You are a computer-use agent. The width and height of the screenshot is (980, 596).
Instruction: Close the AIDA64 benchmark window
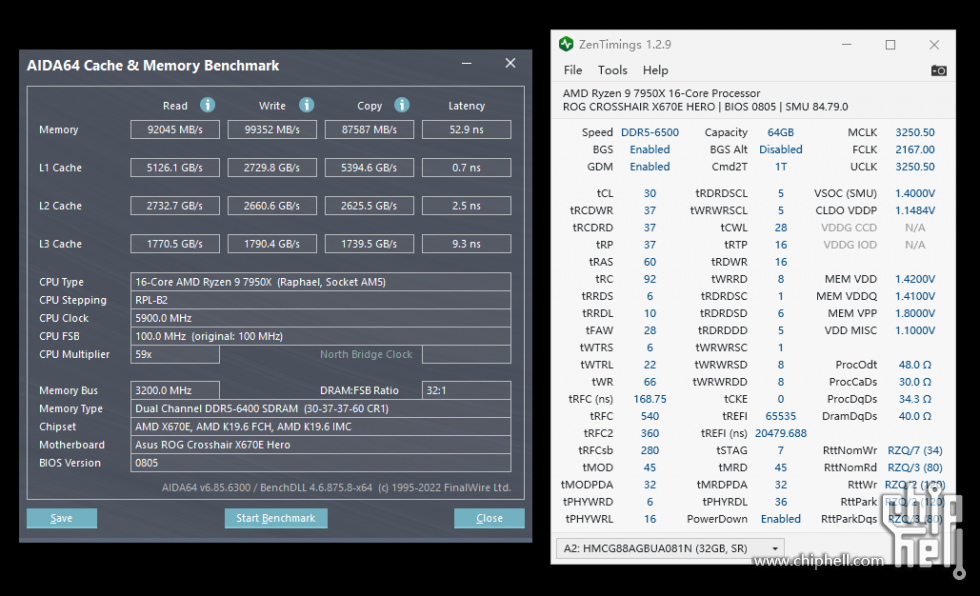point(511,63)
